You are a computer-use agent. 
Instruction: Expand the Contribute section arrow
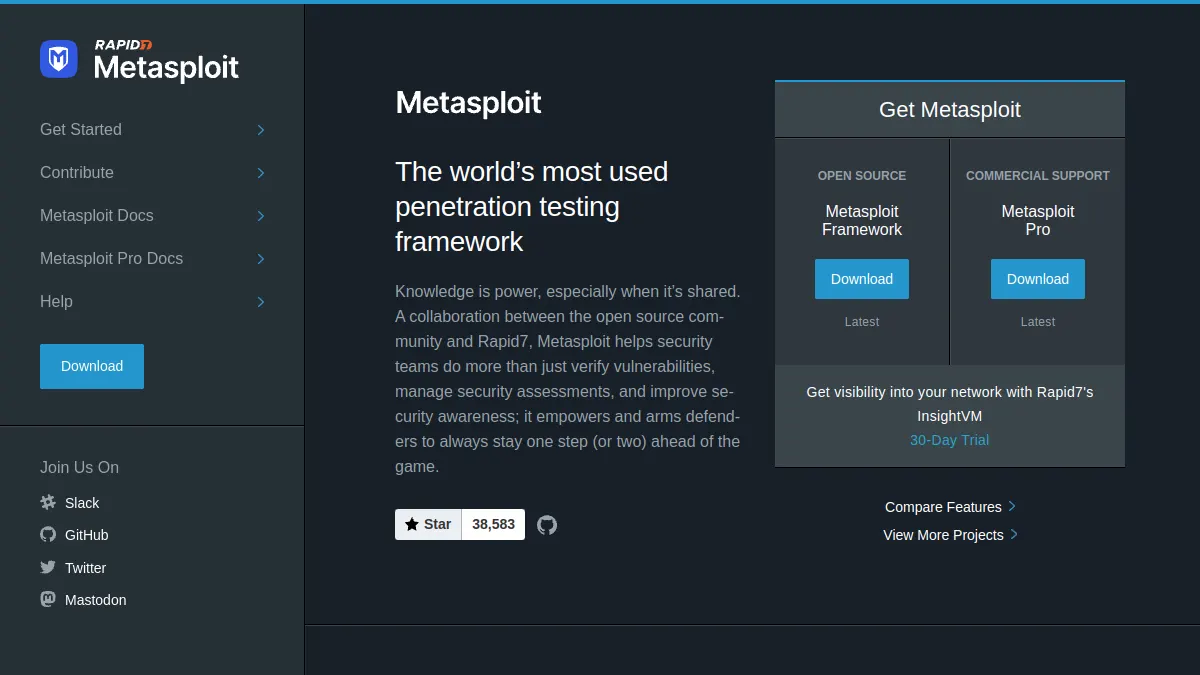261,173
